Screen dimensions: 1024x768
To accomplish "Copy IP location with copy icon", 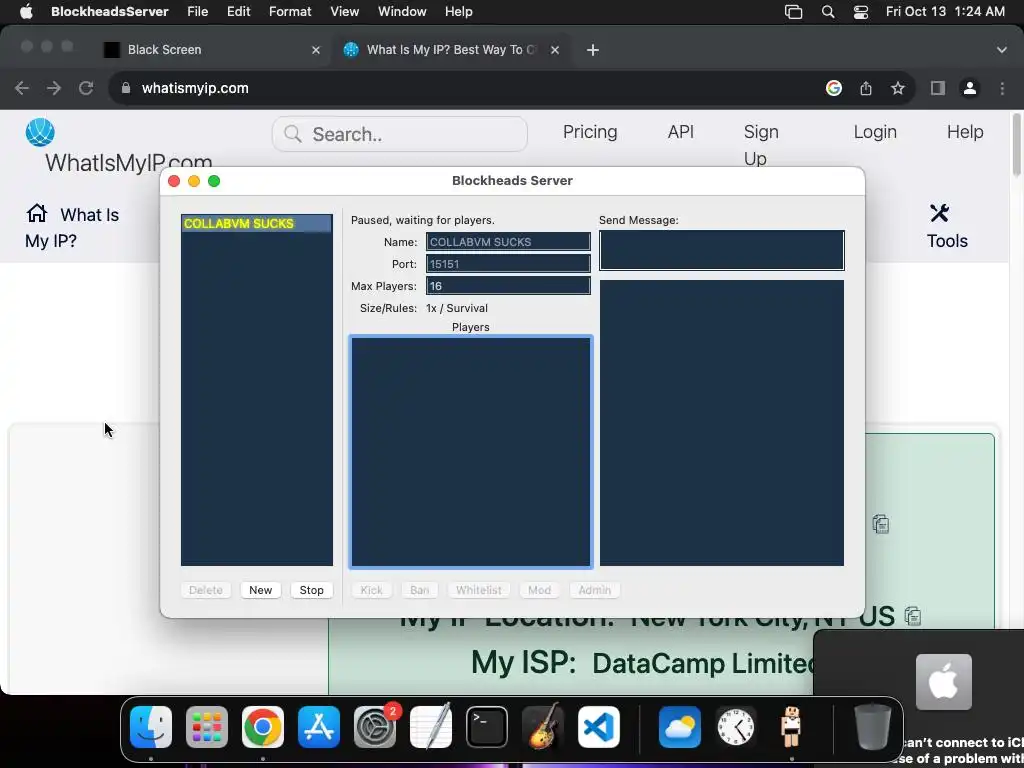I will coord(912,616).
